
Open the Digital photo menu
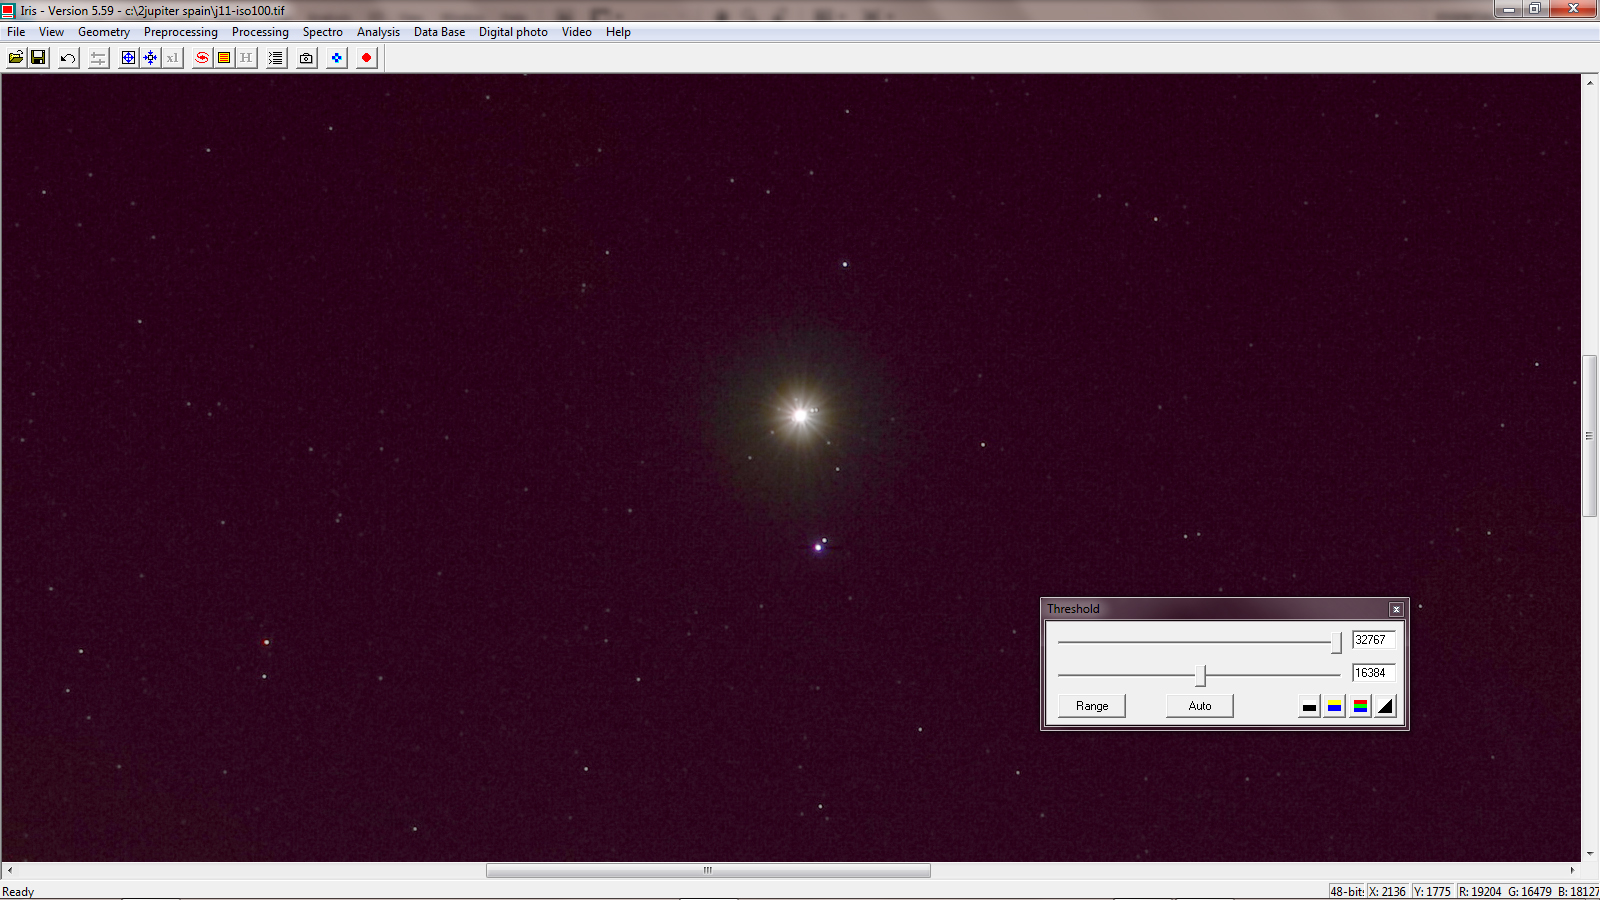coord(513,32)
